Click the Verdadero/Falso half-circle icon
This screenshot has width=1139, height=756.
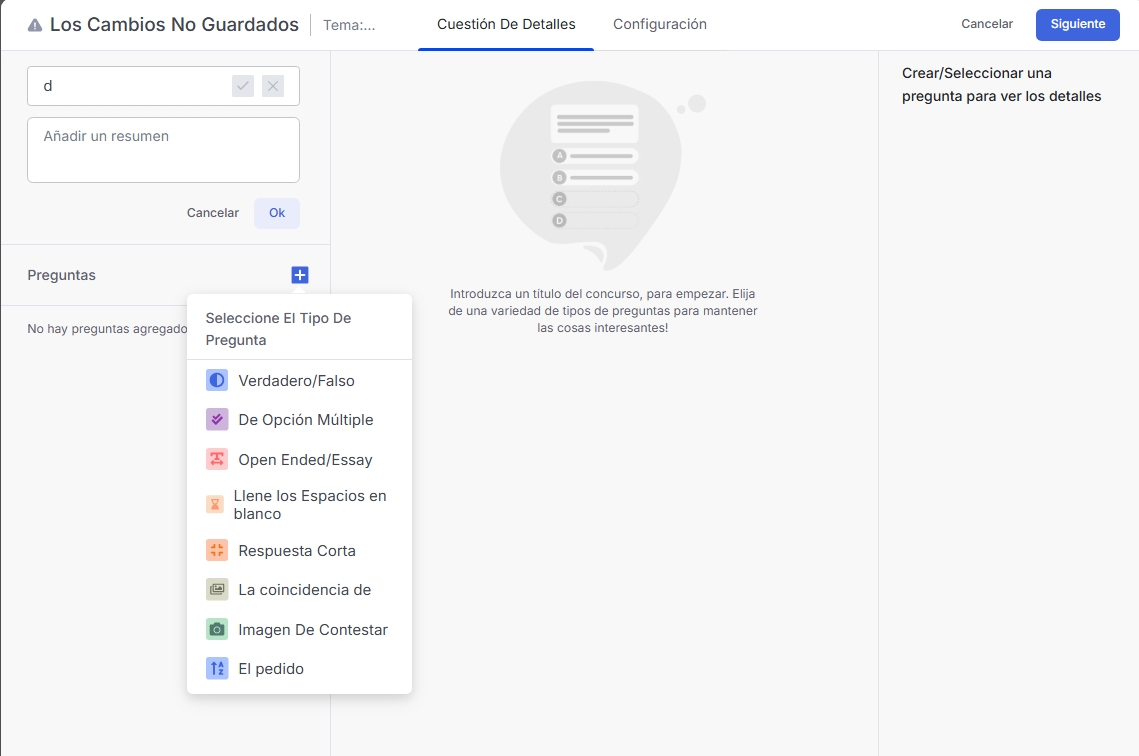[x=216, y=381]
